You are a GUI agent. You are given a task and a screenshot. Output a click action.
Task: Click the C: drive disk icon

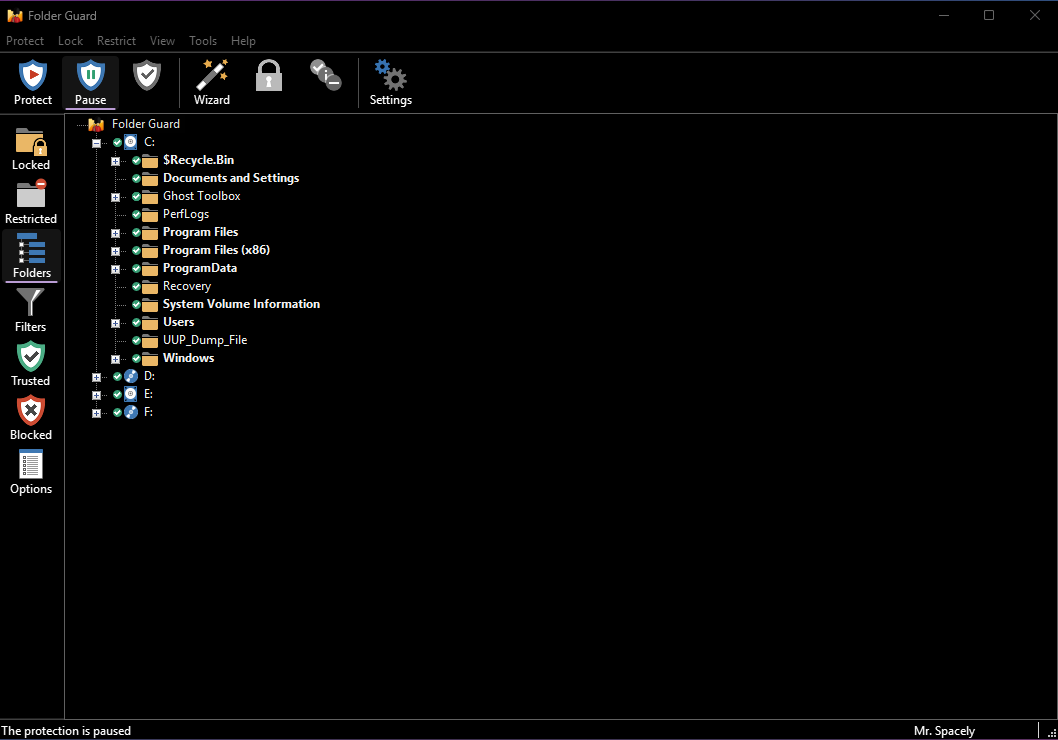[x=131, y=142]
